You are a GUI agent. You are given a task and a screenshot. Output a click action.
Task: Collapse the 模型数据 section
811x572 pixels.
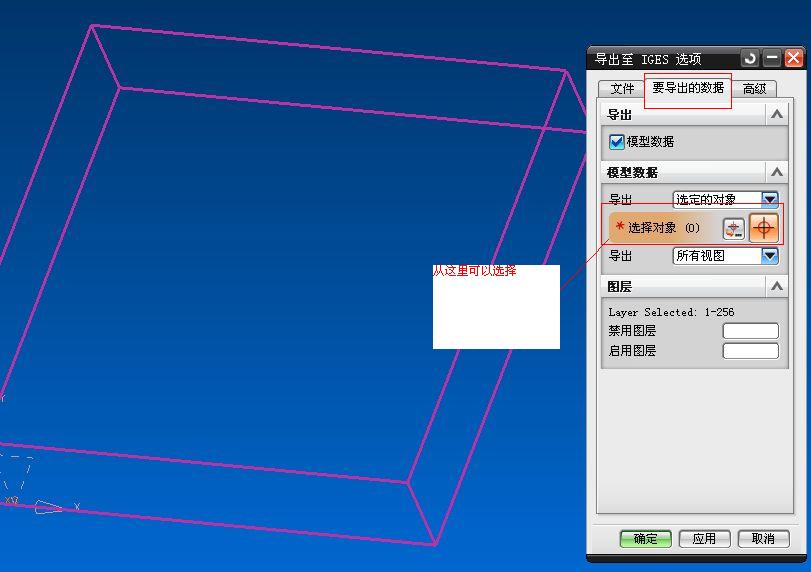776,172
